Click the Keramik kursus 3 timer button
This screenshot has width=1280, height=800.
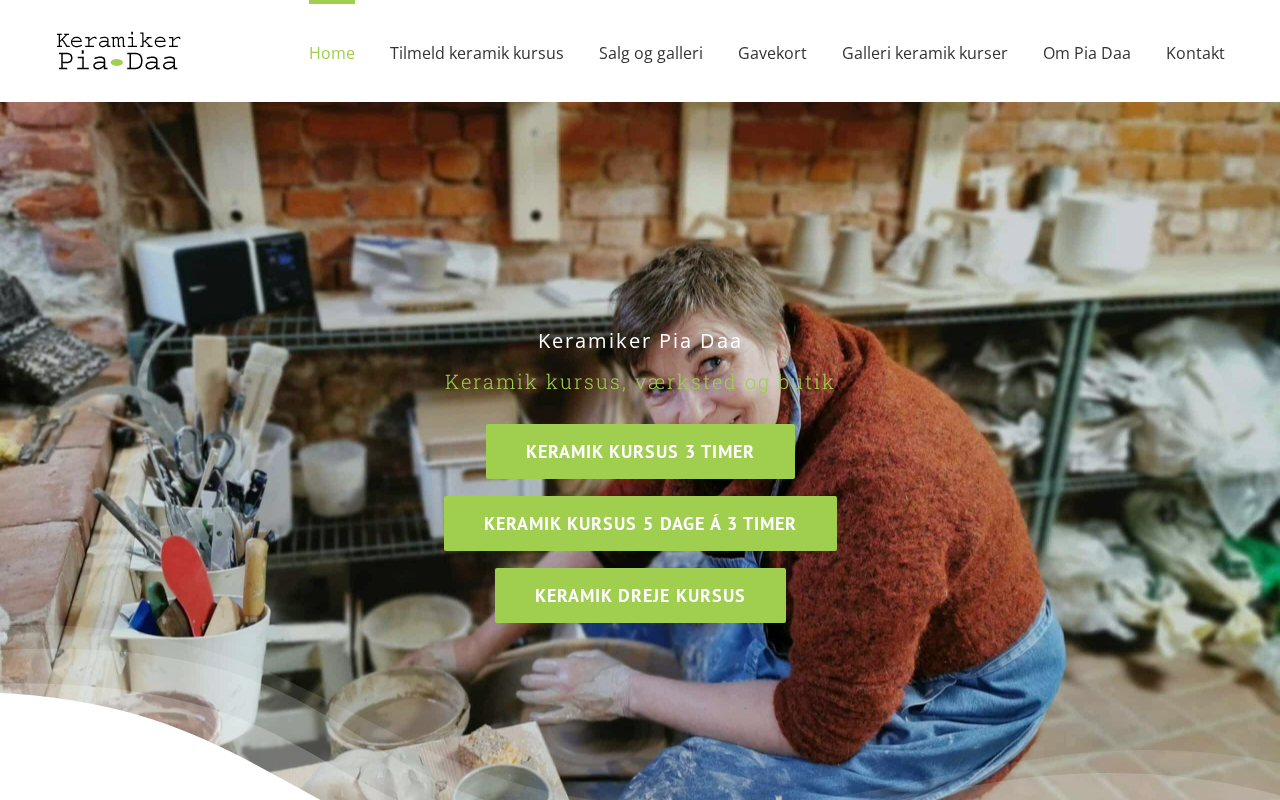point(640,451)
